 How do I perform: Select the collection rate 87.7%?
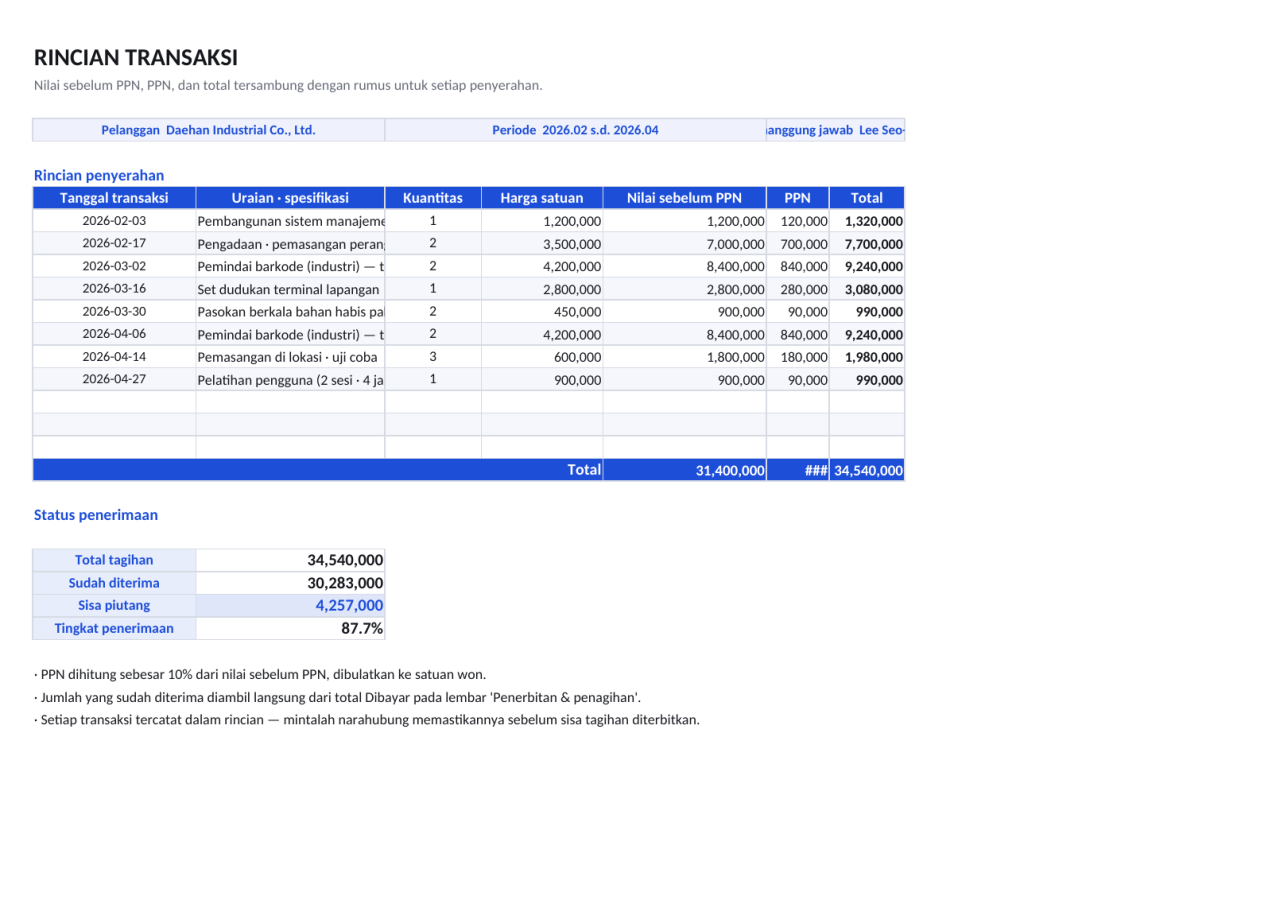click(290, 628)
